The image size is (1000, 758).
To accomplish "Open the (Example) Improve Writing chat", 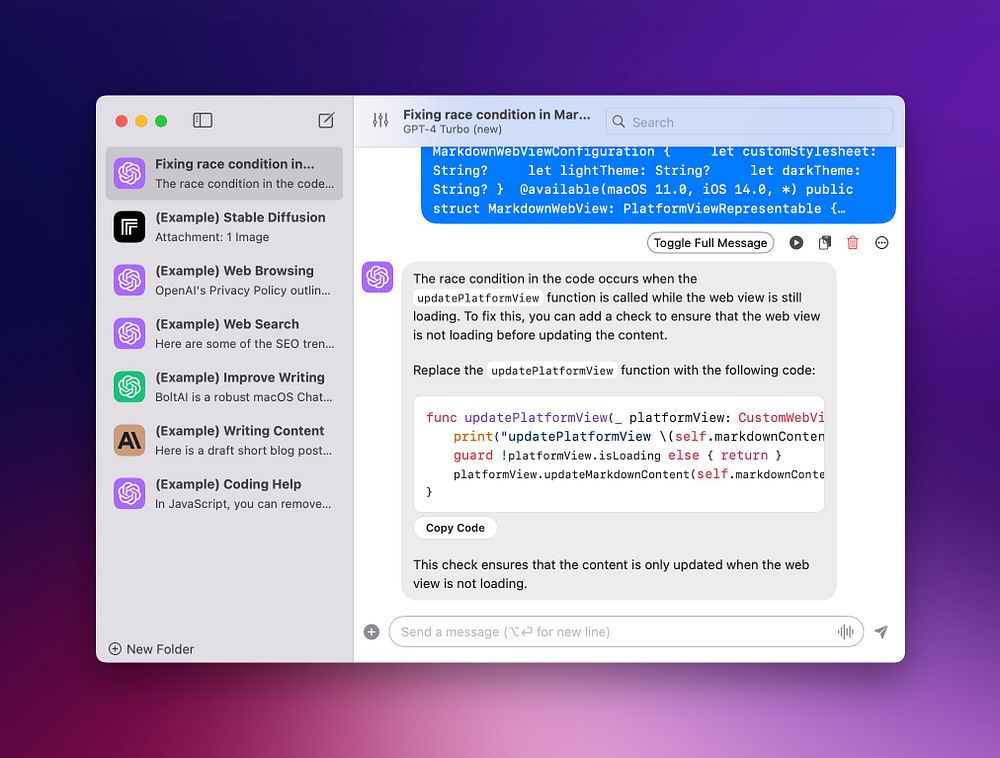I will tap(224, 387).
